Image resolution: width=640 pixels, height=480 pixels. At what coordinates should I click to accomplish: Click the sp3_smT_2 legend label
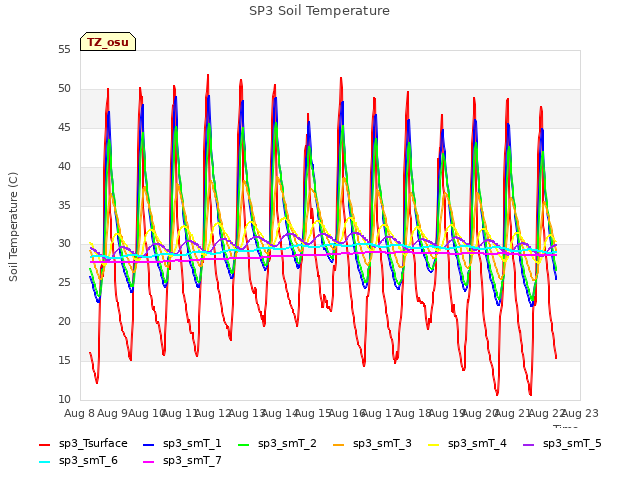[287, 443]
